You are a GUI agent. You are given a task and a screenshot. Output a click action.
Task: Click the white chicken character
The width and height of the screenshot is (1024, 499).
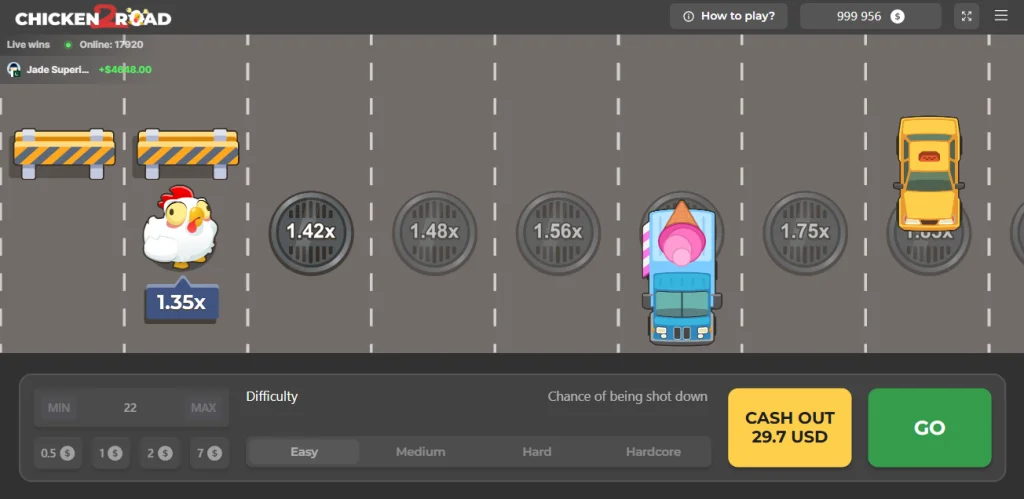tap(180, 227)
